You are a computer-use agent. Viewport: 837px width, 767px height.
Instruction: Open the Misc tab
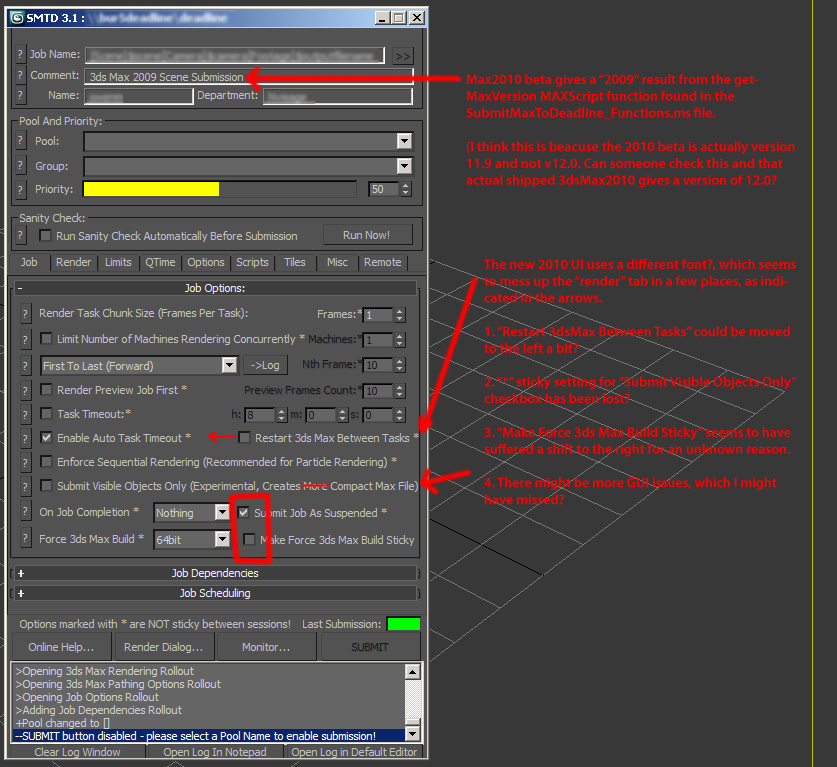click(x=337, y=262)
